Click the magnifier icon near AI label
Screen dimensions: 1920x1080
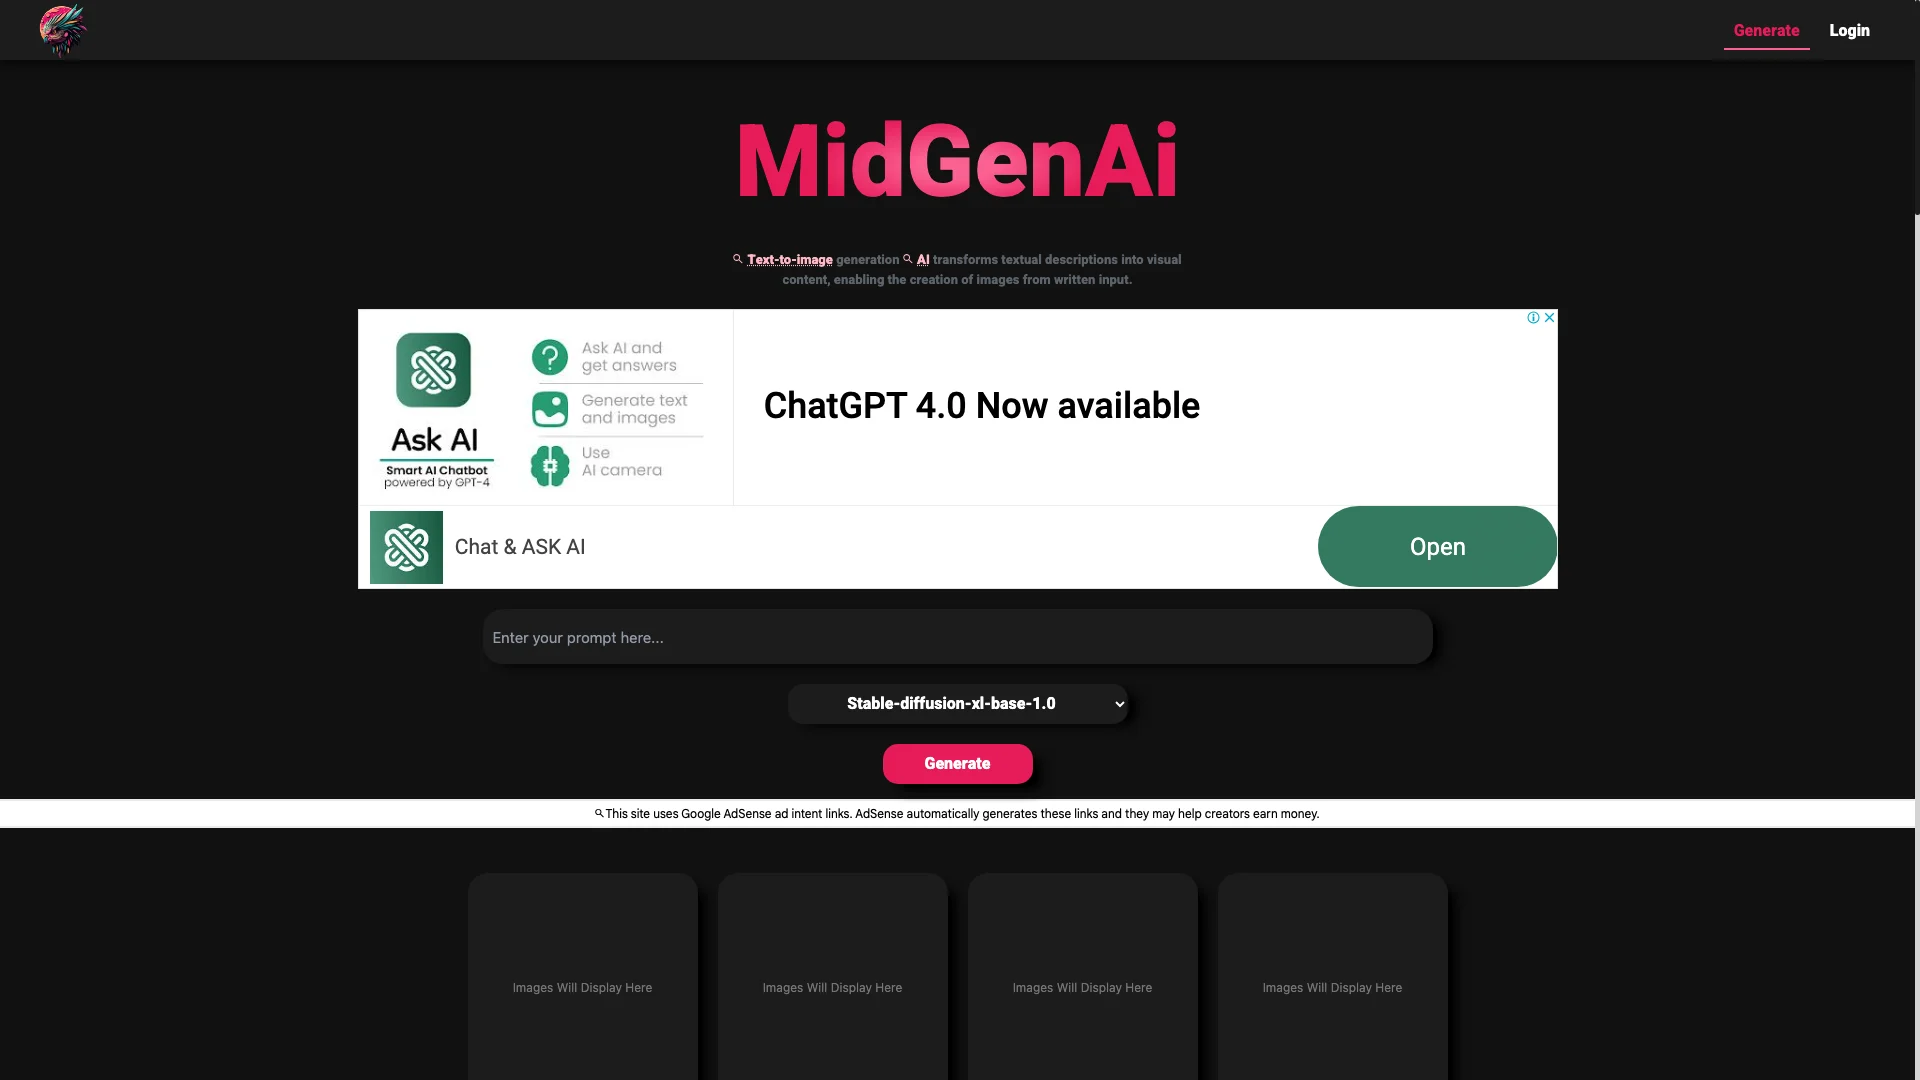pyautogui.click(x=907, y=258)
